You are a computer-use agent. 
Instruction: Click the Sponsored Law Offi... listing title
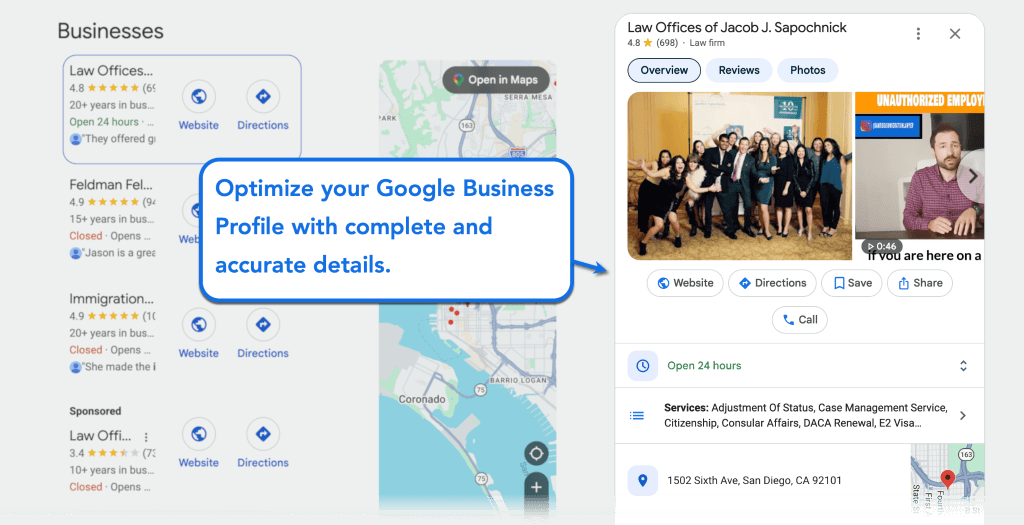101,436
